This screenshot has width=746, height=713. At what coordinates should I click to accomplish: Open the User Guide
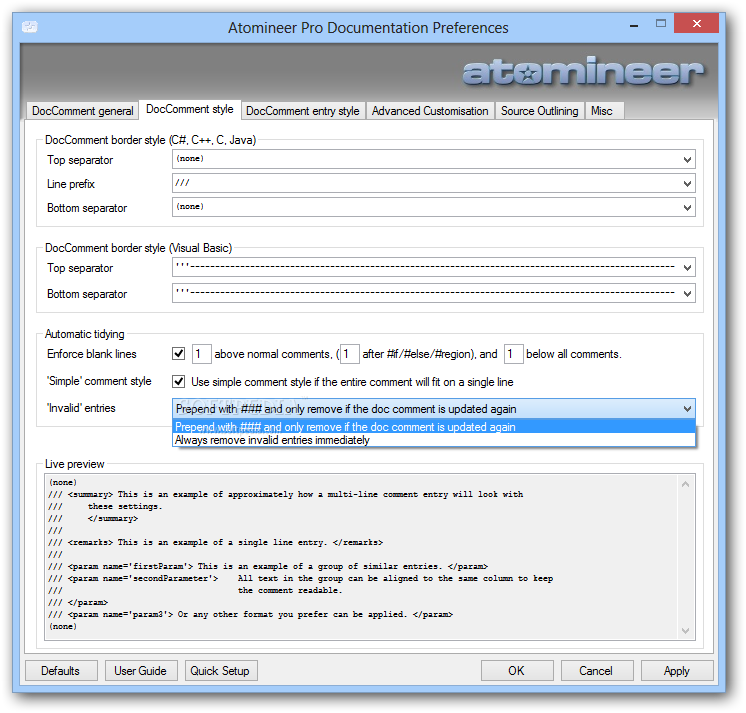pos(141,671)
